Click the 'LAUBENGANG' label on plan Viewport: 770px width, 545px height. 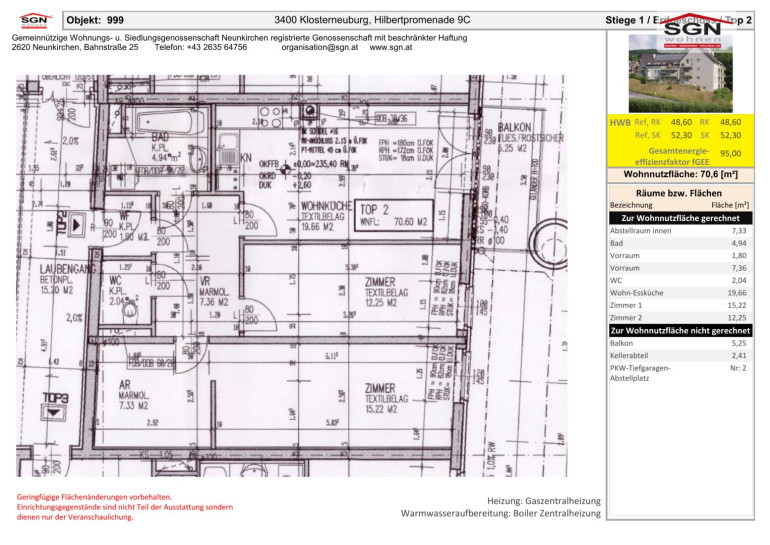(68, 269)
